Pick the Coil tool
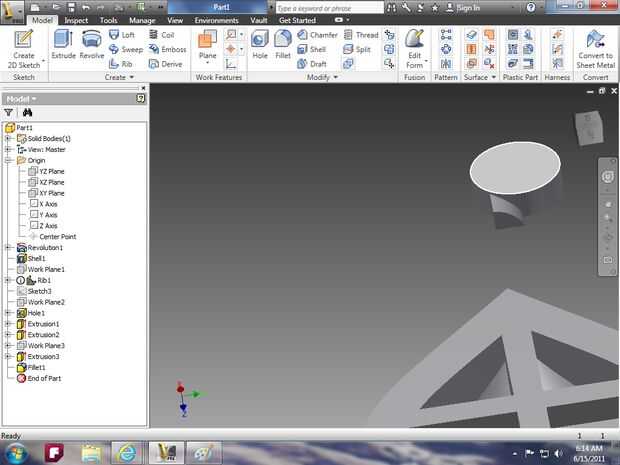Image resolution: width=620 pixels, height=465 pixels. pyautogui.click(x=162, y=35)
